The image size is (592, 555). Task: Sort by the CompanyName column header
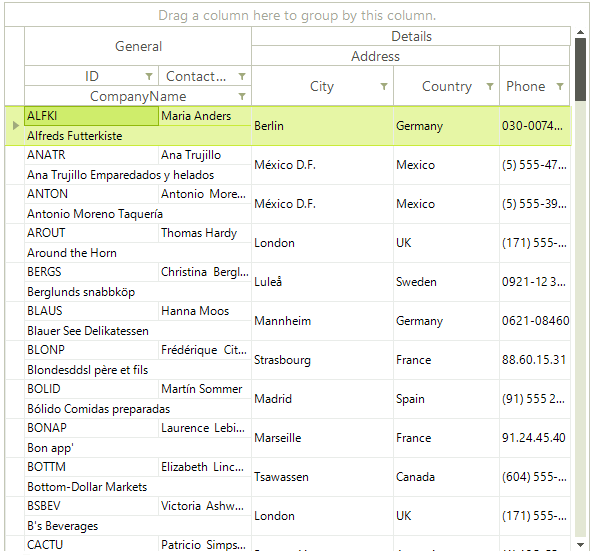[138, 96]
